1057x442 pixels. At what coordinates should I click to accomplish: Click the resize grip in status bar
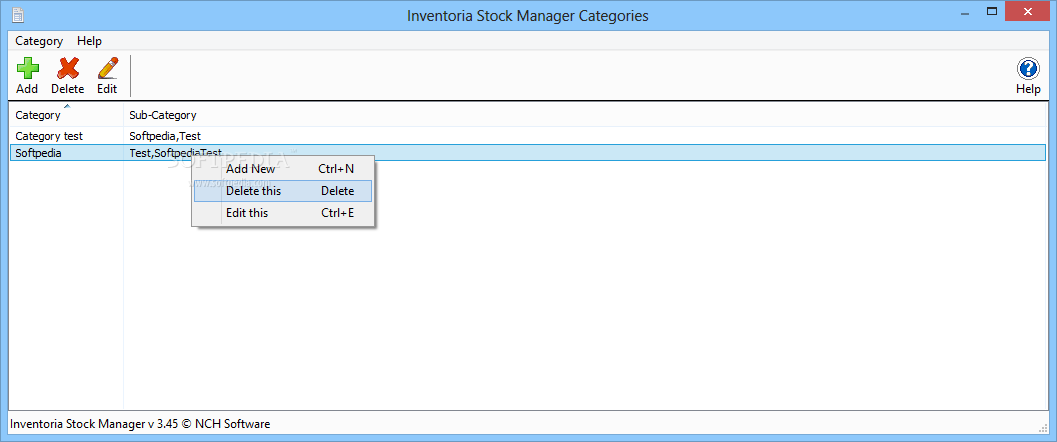[1044, 427]
